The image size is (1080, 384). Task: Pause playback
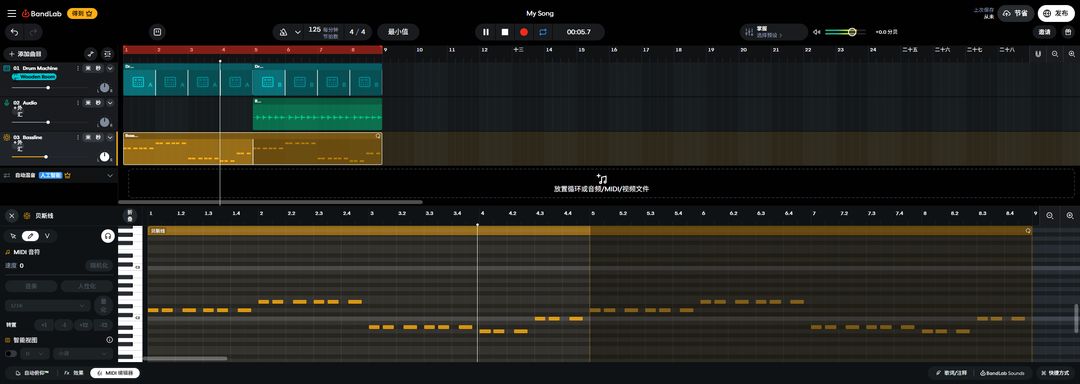point(486,32)
